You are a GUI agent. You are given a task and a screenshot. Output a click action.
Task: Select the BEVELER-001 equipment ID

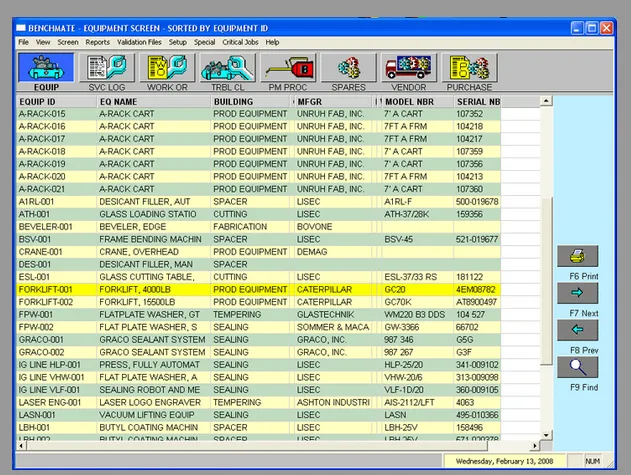45,227
